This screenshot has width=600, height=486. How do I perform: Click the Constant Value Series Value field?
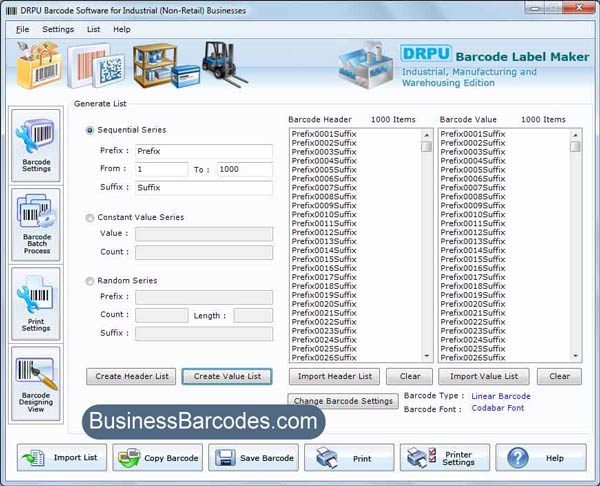pyautogui.click(x=204, y=234)
